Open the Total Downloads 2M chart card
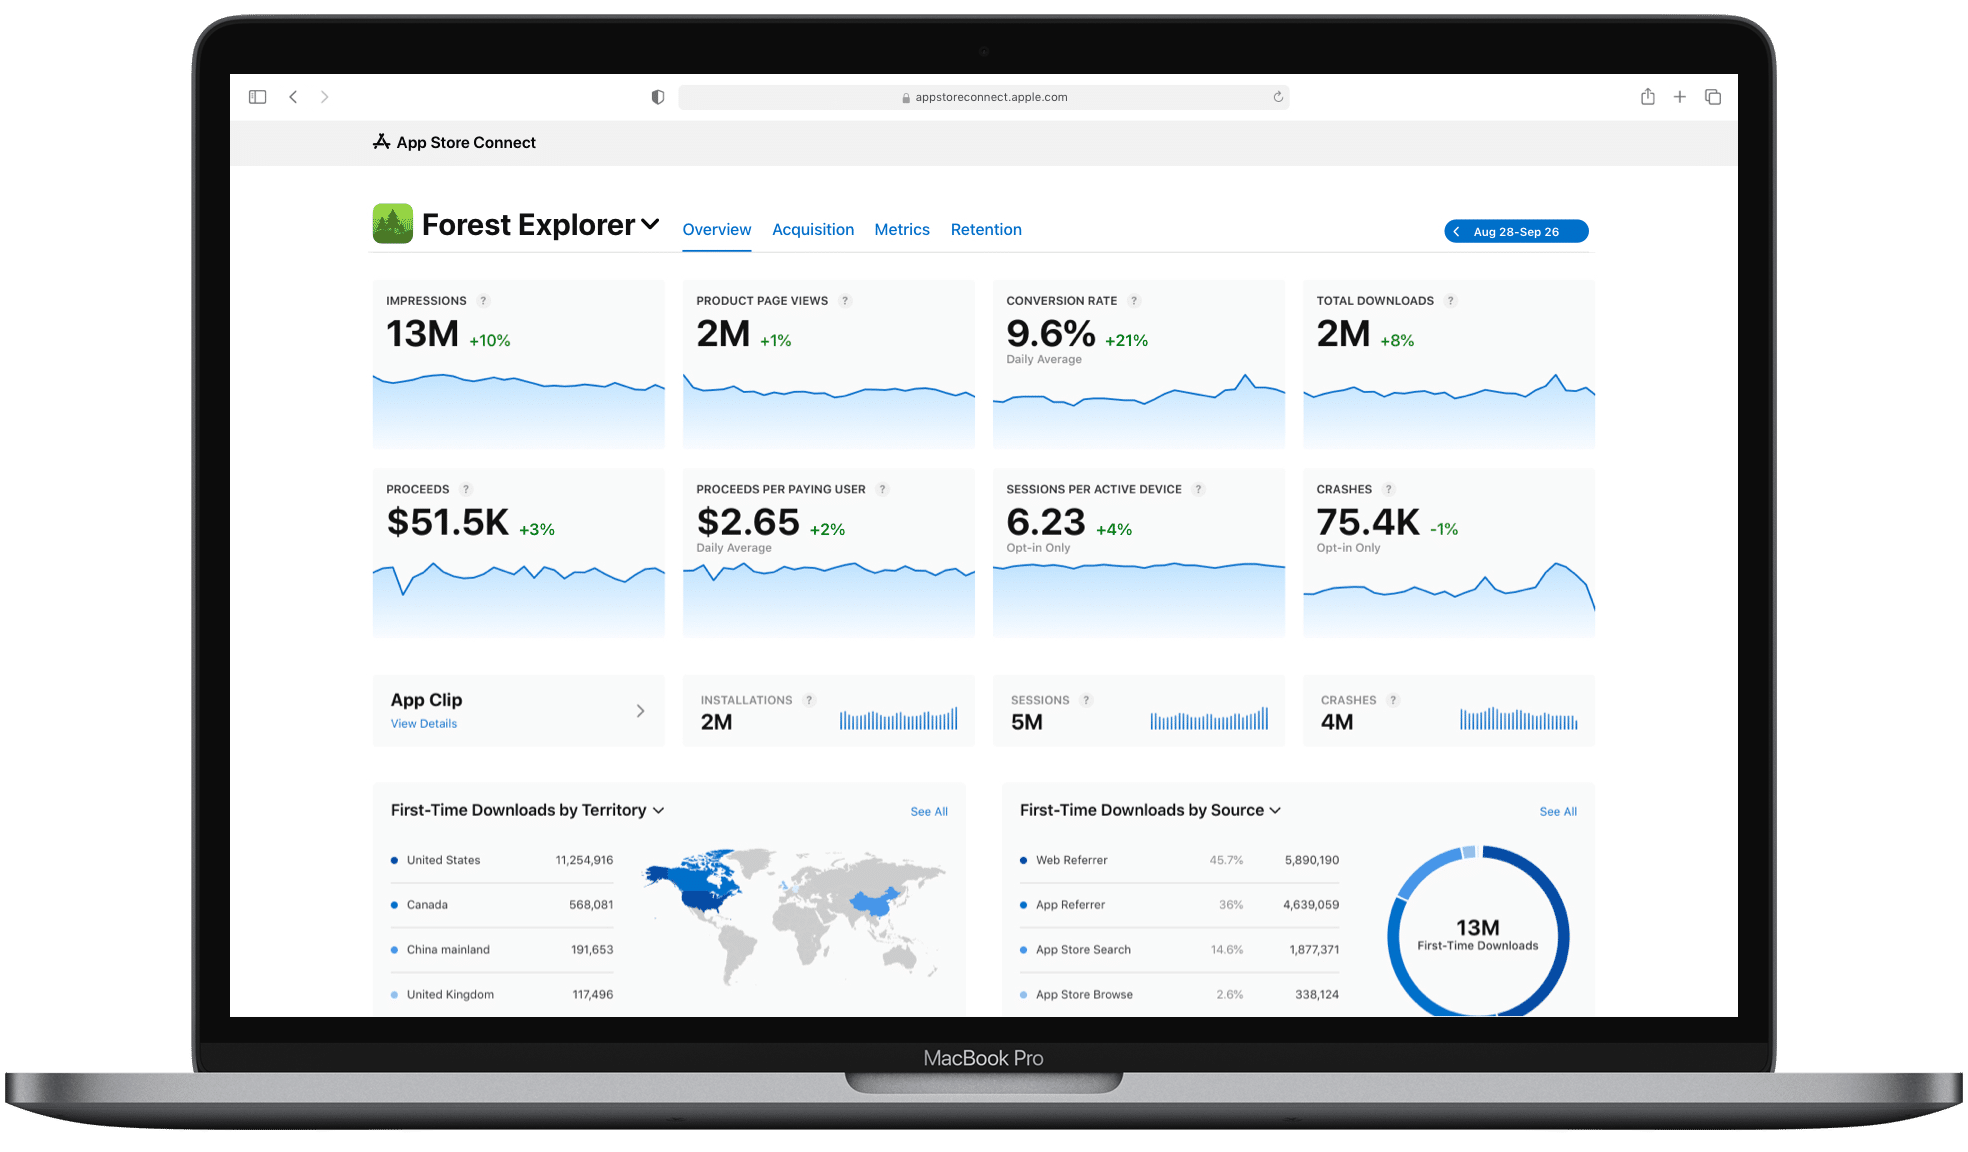Viewport: 1968px width, 1152px height. (x=1449, y=364)
